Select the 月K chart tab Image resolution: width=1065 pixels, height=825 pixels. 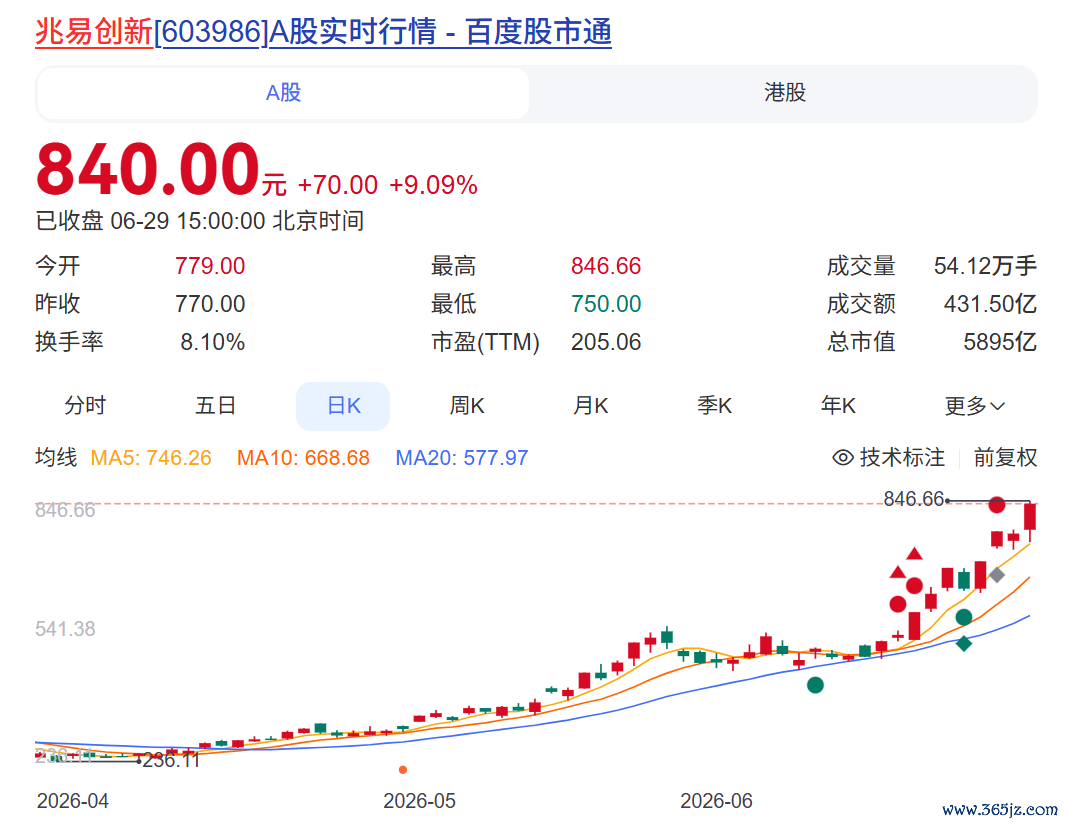point(590,406)
